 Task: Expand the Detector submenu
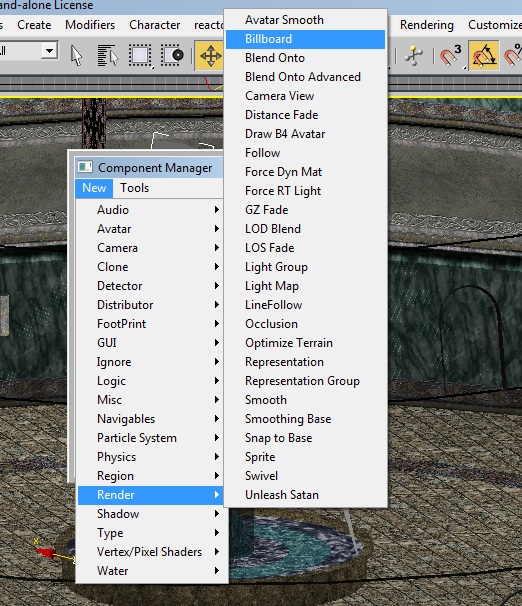point(150,286)
